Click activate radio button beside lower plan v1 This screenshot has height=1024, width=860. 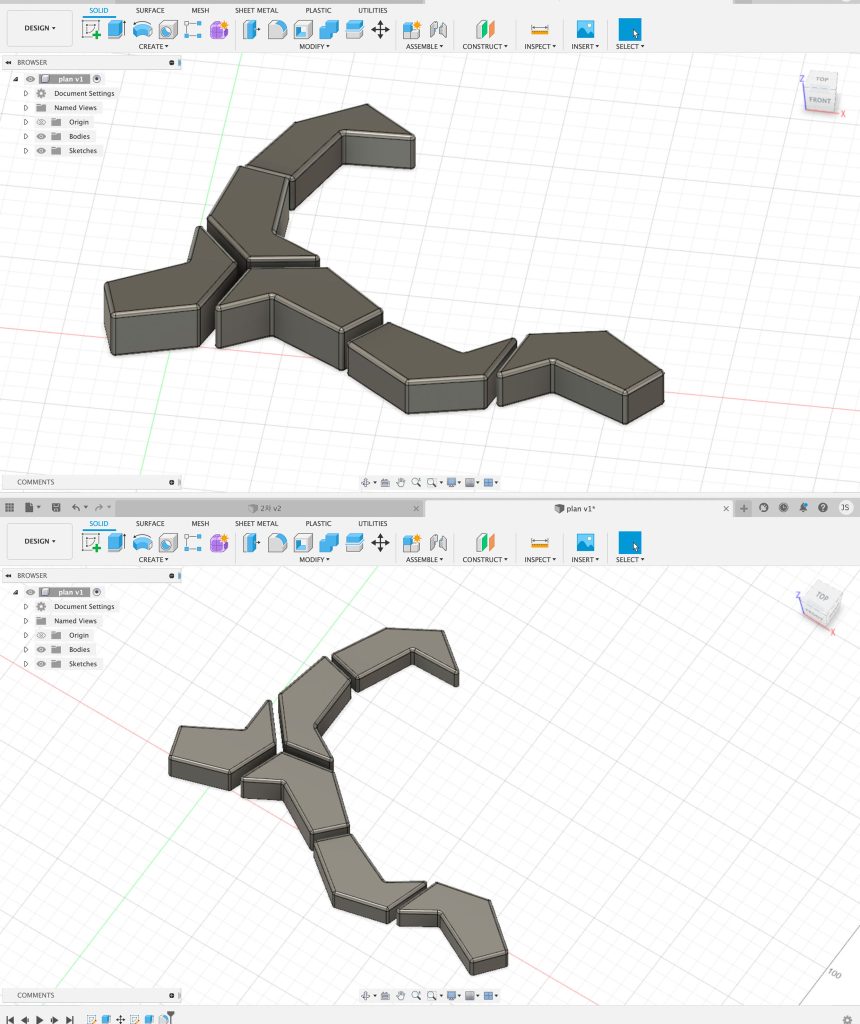pos(97,592)
